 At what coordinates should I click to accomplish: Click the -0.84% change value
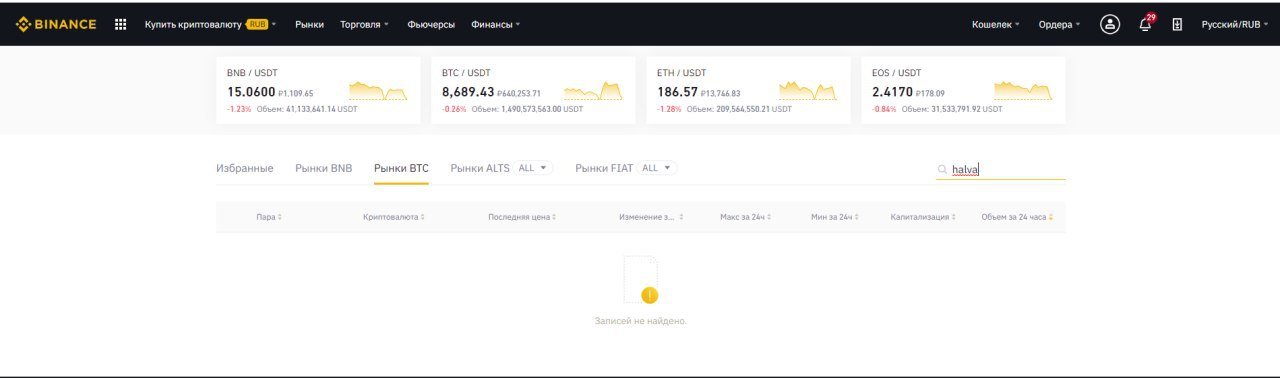click(884, 109)
